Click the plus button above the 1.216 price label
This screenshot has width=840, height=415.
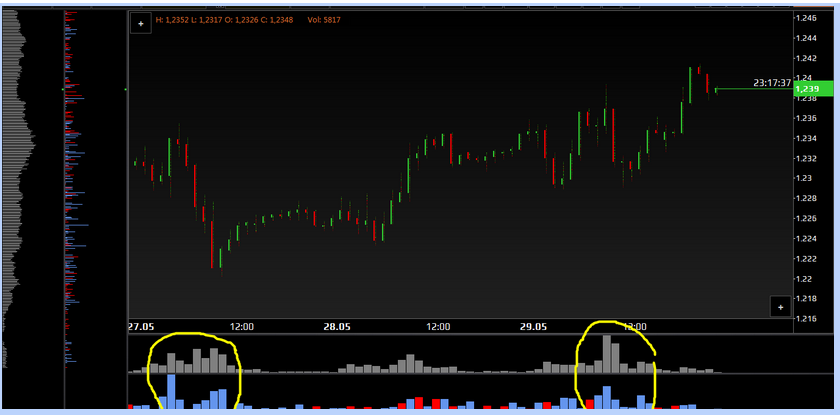781,307
